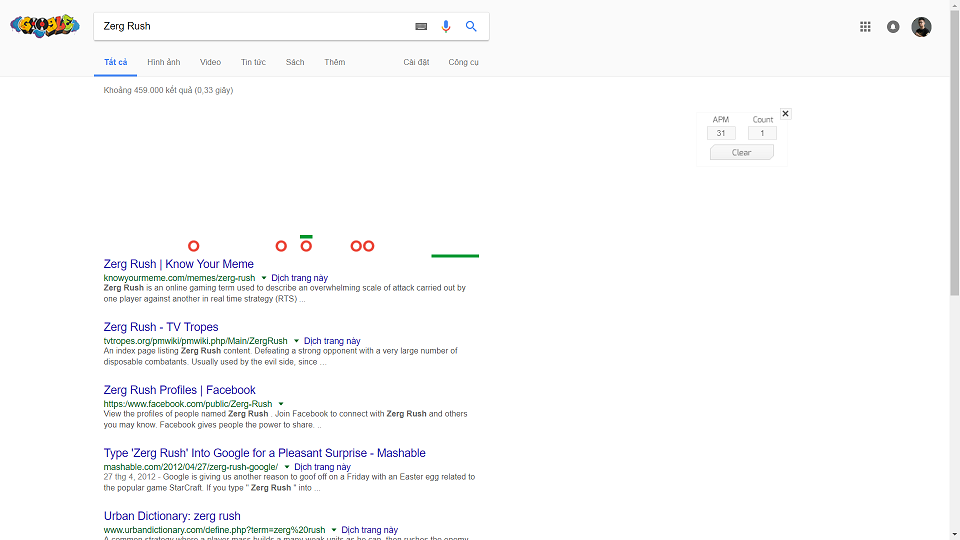The height and width of the screenshot is (540, 960).
Task: Switch to the Tin tức tab
Action: click(253, 62)
